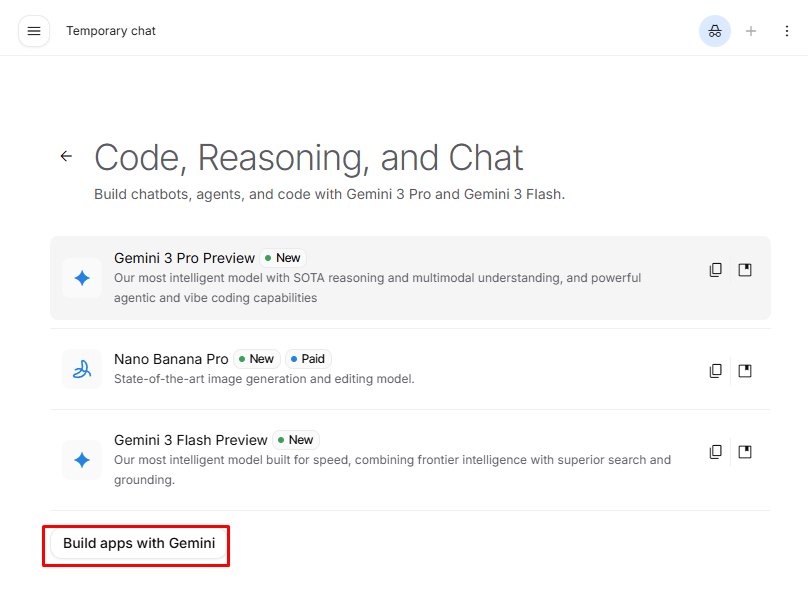Screen dimensions: 808x591
Task: Click the panel icon beside Gemini 3 Flash Preview
Action: coord(745,452)
